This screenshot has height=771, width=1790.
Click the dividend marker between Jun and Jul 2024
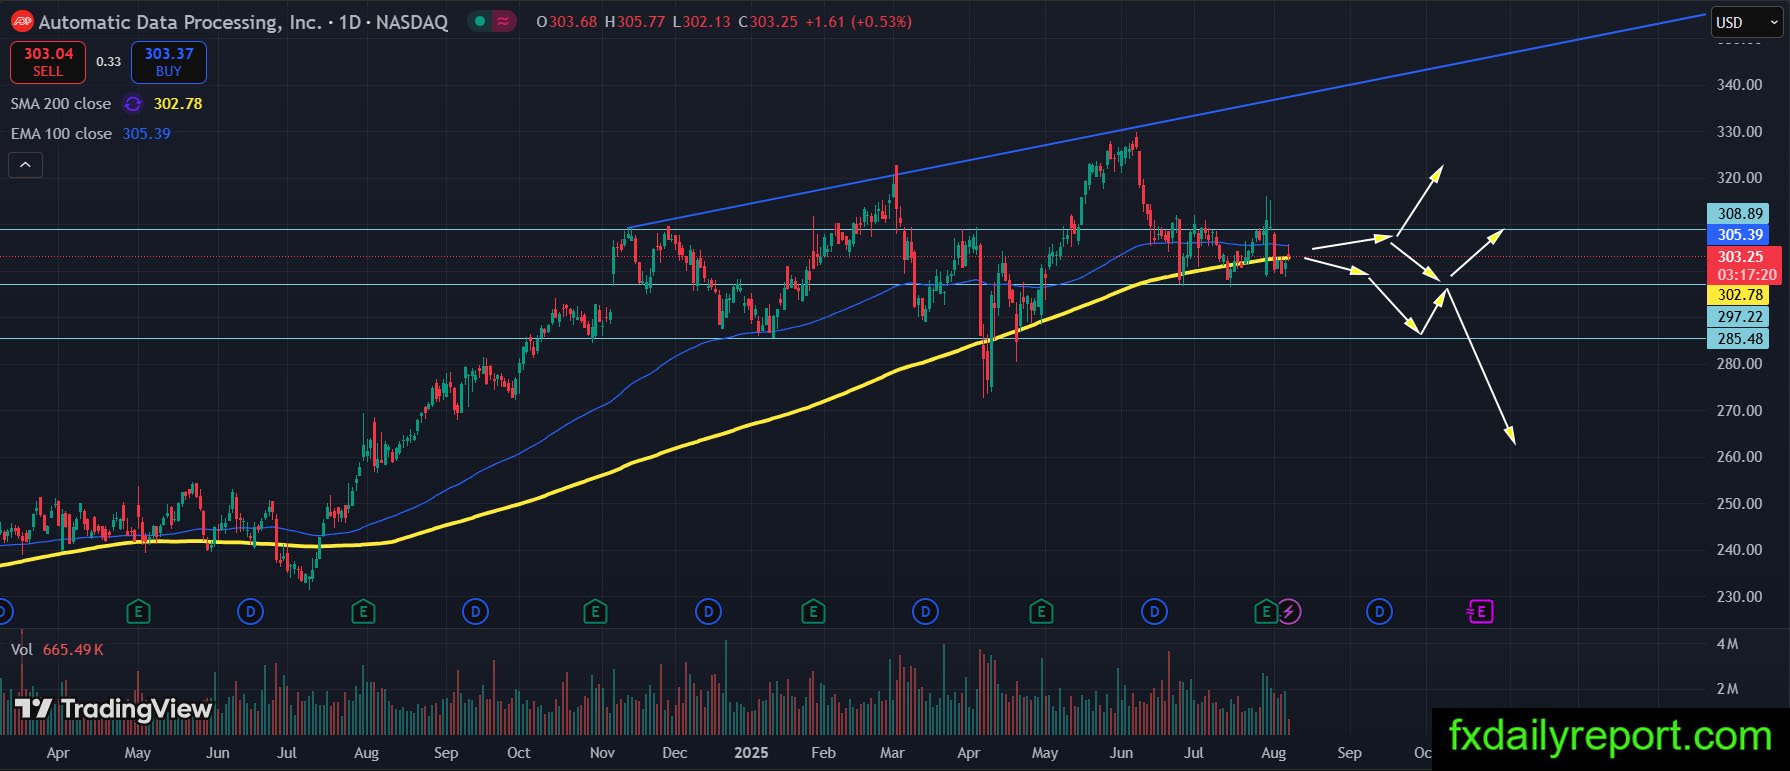coord(250,611)
